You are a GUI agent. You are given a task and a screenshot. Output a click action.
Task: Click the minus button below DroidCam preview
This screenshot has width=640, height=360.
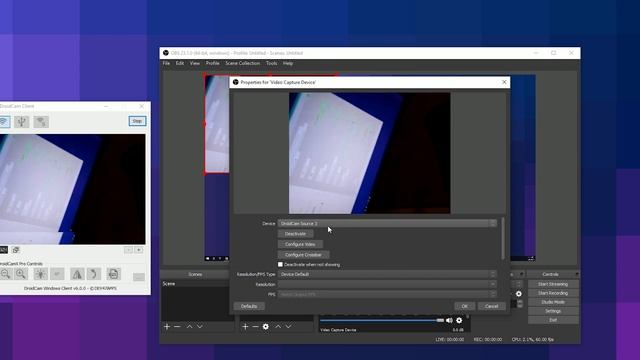(x=128, y=250)
